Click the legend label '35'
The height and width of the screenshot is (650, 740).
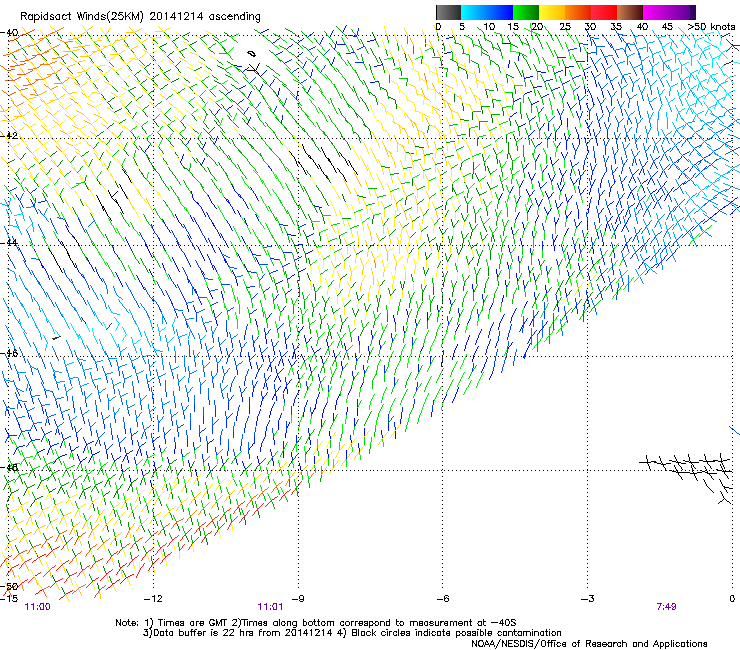[616, 26]
